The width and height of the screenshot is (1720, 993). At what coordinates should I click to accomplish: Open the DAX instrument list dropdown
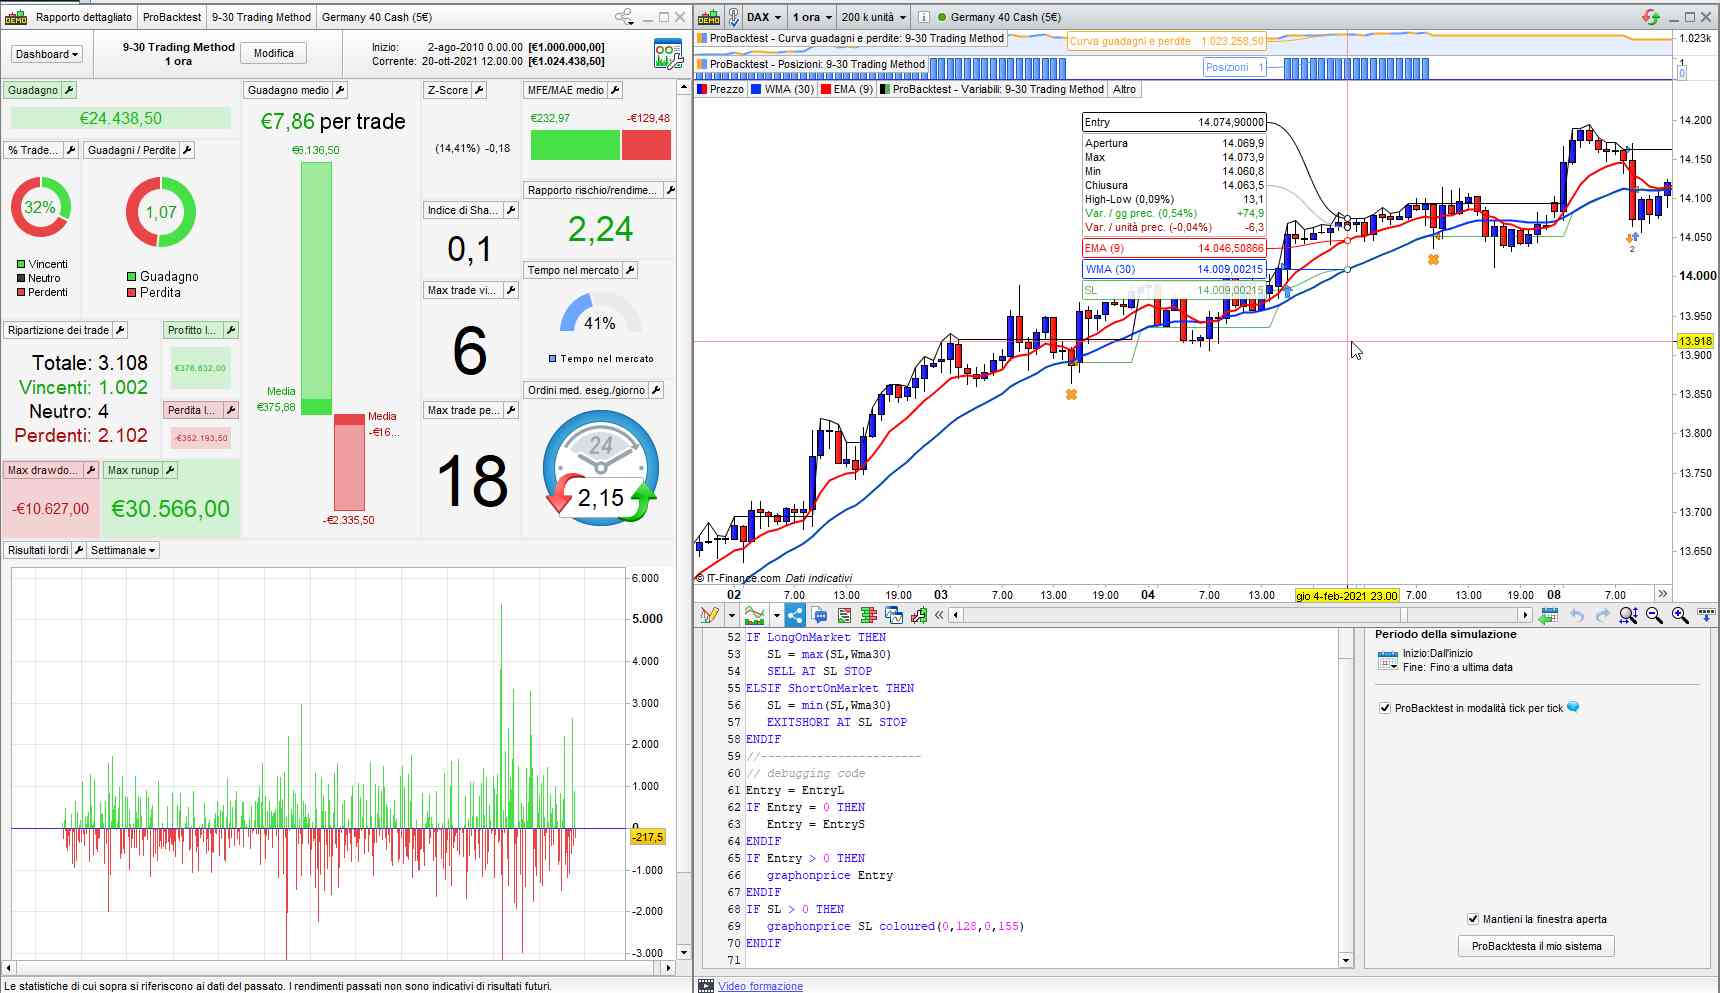[764, 17]
